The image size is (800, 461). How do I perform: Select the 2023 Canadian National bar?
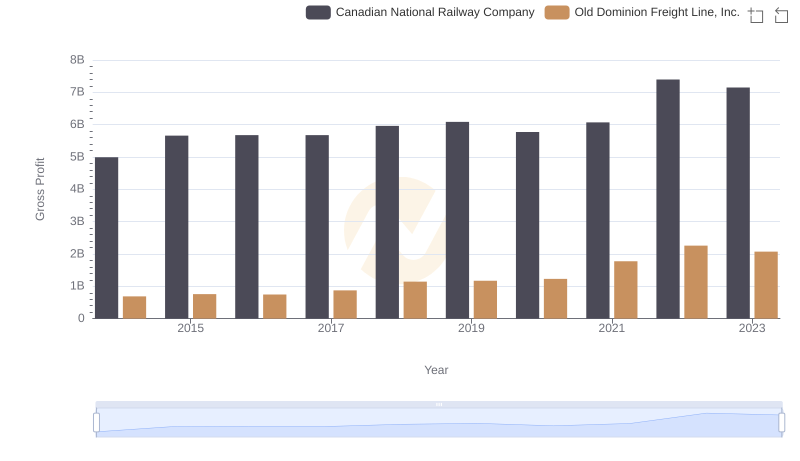tap(738, 203)
